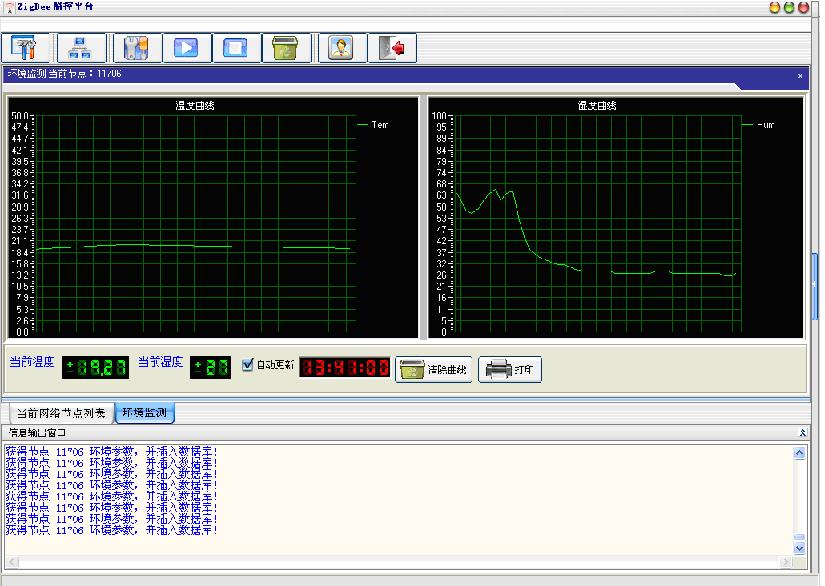Click the red digital clock display
825x586 pixels.
pyautogui.click(x=346, y=367)
